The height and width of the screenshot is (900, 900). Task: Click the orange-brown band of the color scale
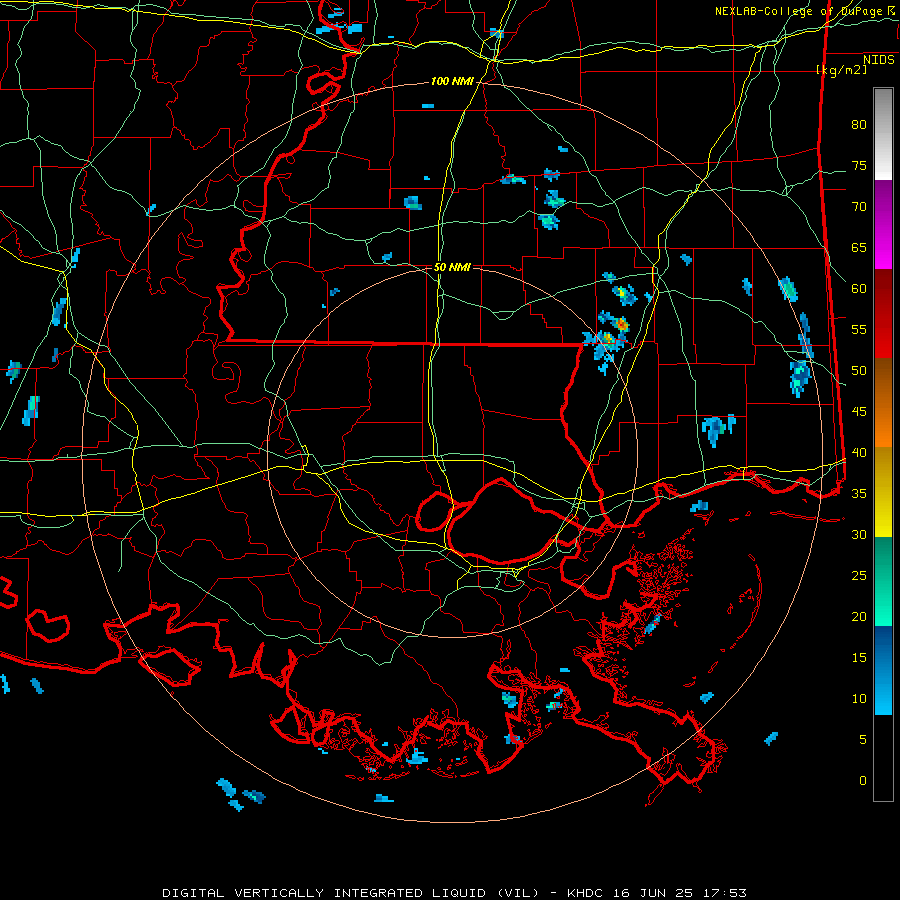coord(883,402)
